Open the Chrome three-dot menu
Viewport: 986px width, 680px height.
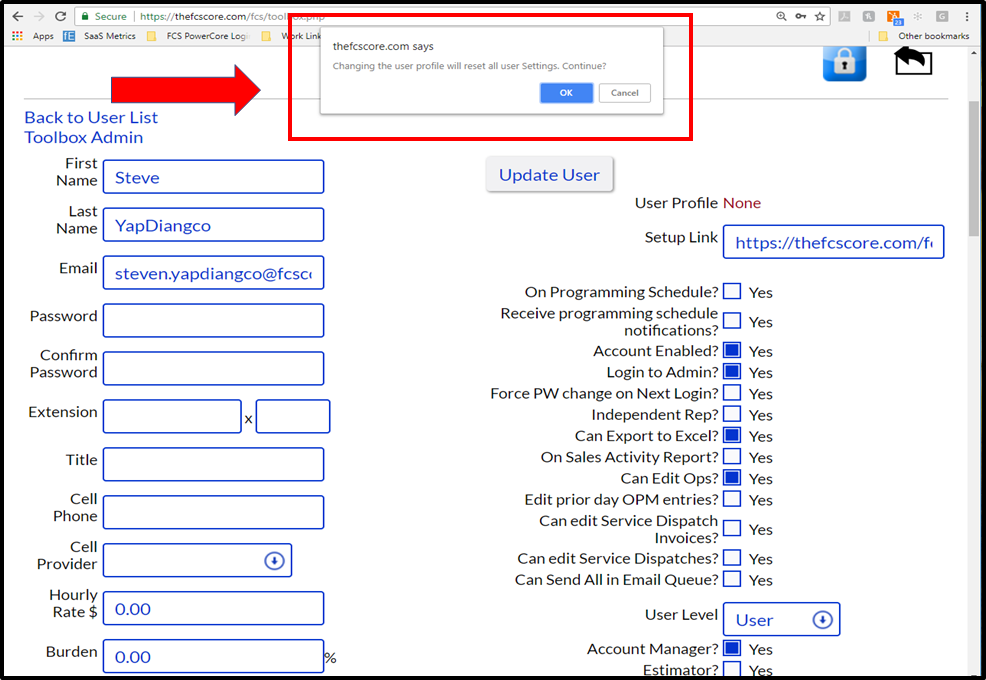pos(967,16)
